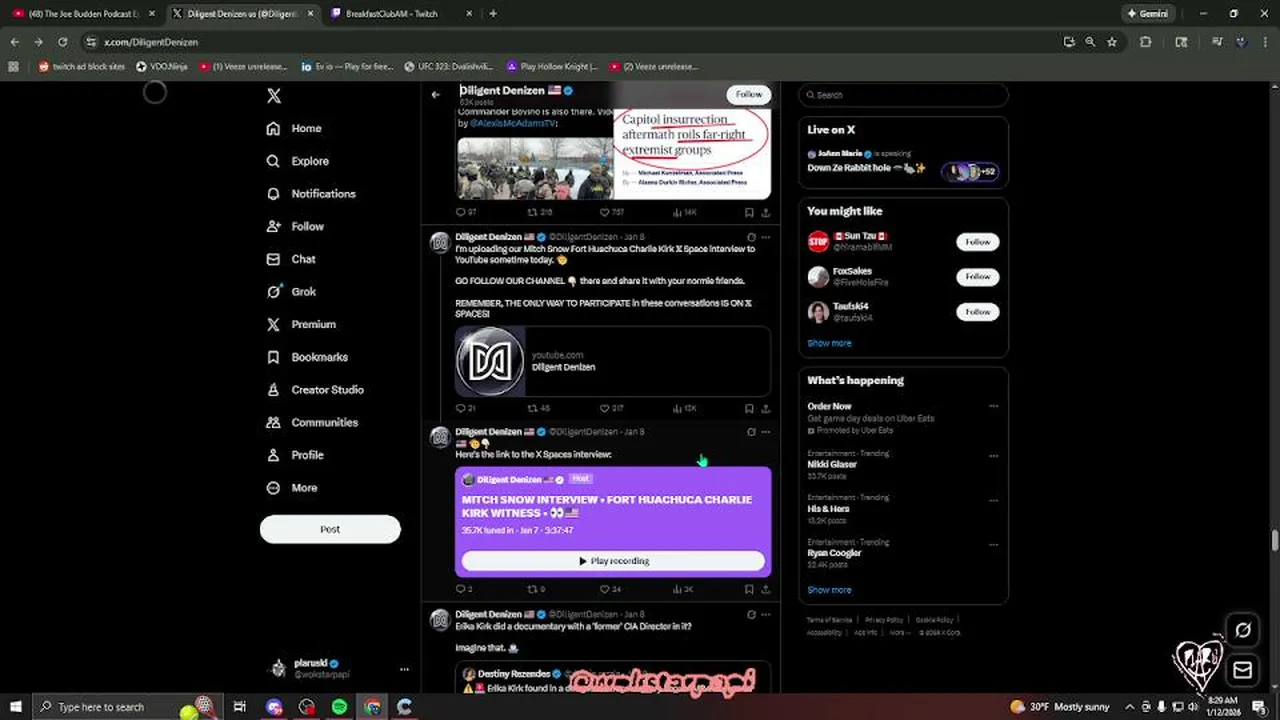1280x720 pixels.
Task: Open the @AlexisMcAdamsTV mention link
Action: click(x=513, y=123)
